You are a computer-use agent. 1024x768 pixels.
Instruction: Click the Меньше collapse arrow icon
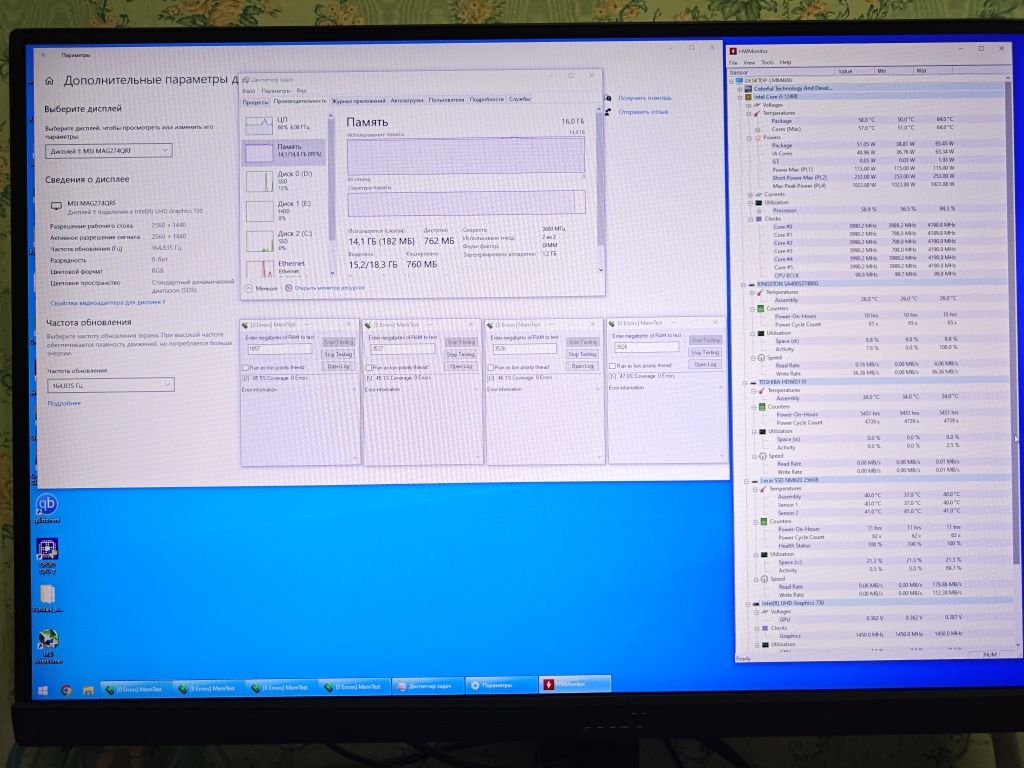point(248,288)
